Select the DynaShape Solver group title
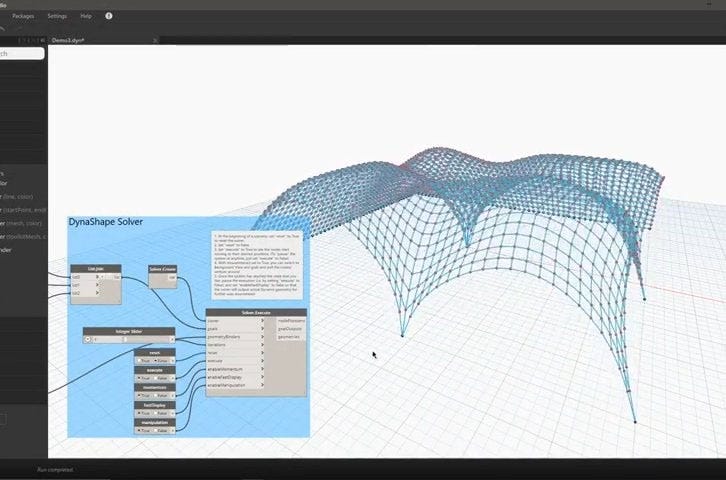This screenshot has width=726, height=480. [x=105, y=222]
